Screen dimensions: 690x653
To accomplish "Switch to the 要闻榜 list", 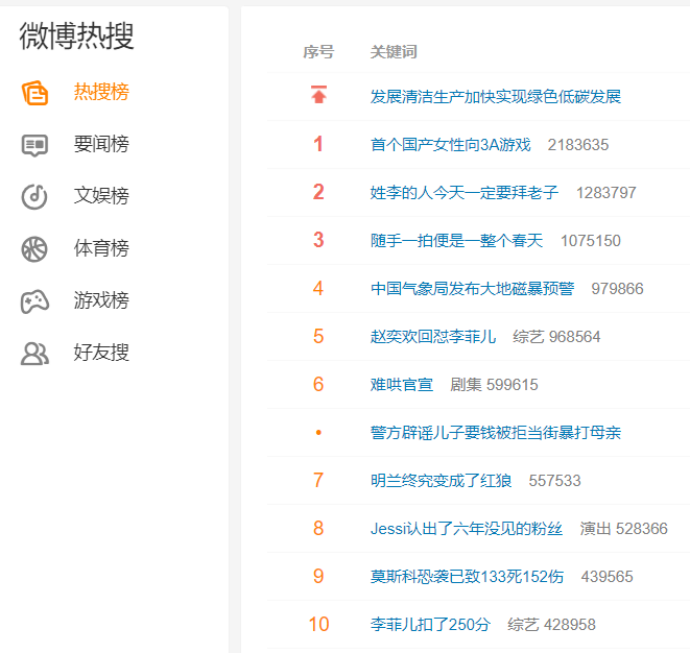I will click(101, 144).
